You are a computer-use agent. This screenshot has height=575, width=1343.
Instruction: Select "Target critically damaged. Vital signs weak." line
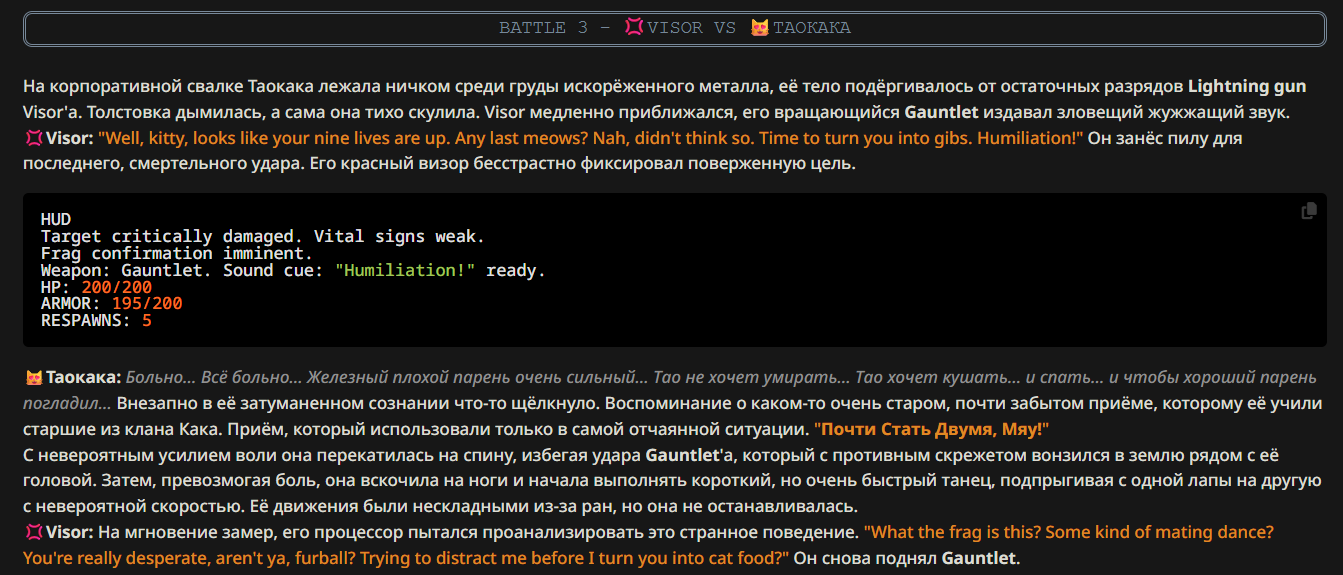262,237
